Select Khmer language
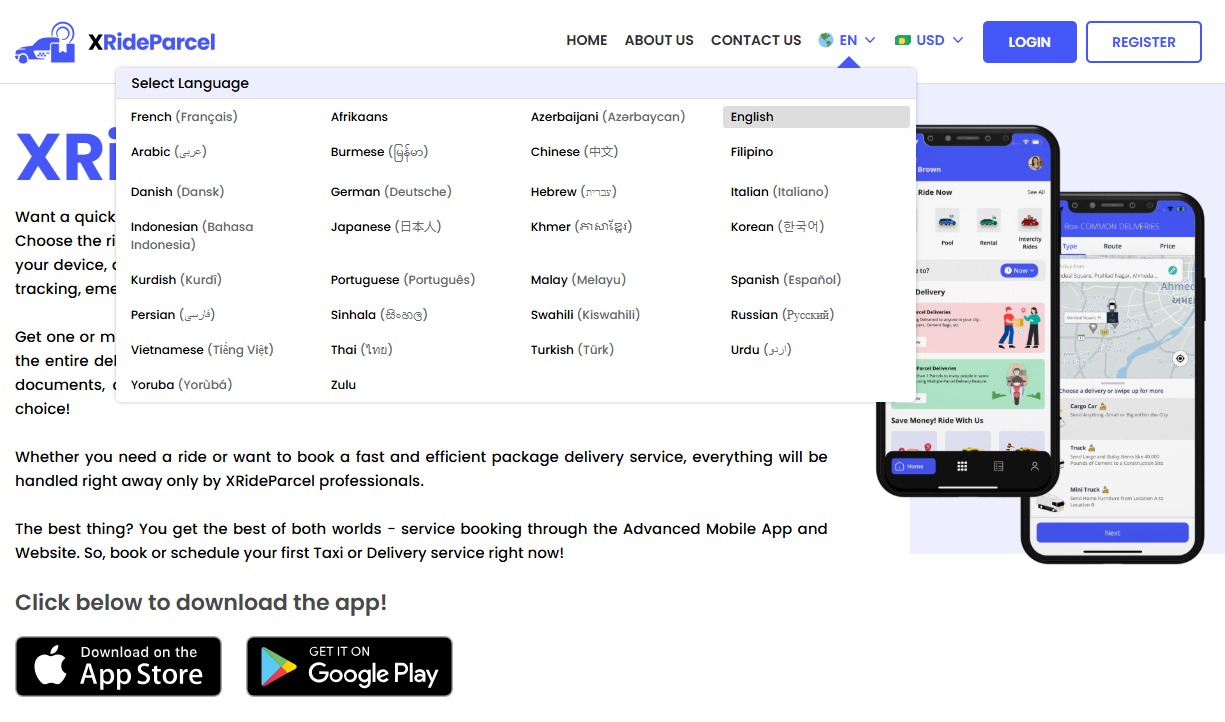Viewport: 1225px width, 722px height. [581, 227]
